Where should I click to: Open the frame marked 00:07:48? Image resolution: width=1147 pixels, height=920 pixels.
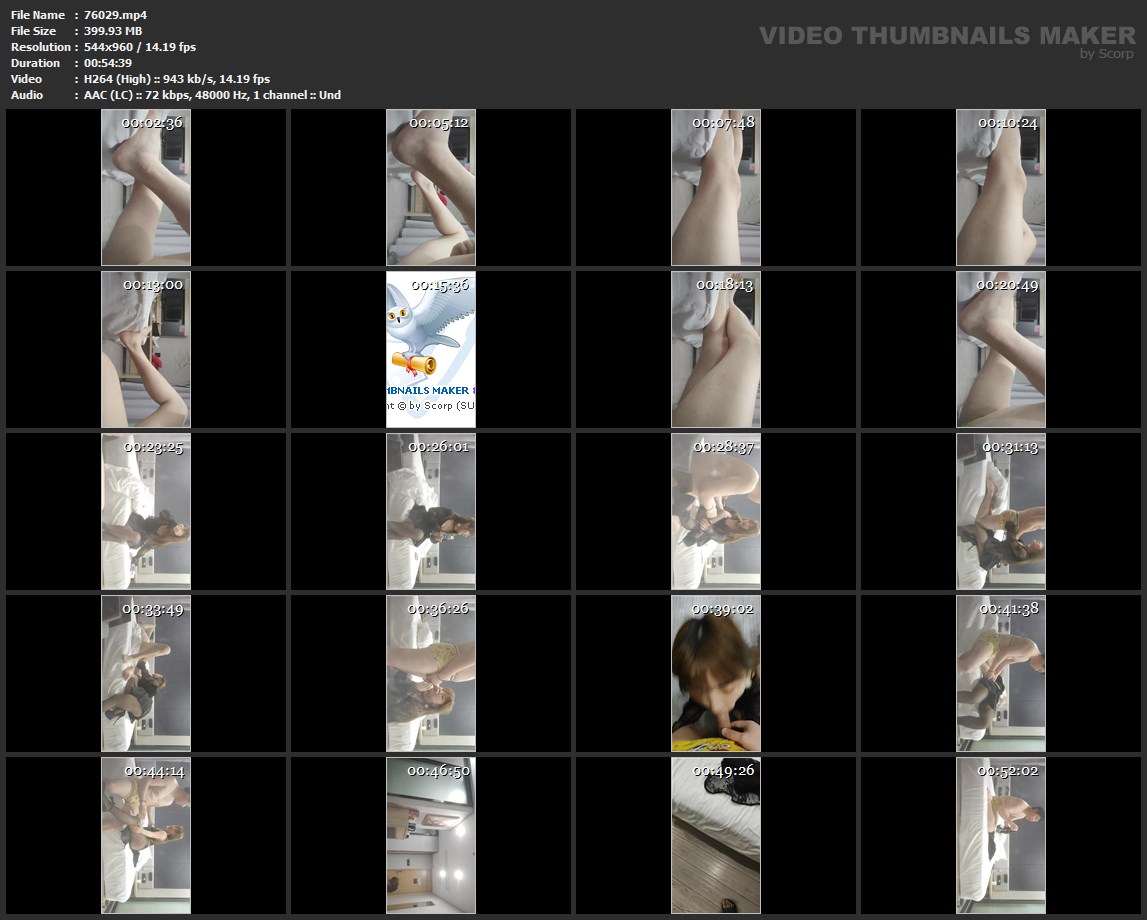[716, 187]
